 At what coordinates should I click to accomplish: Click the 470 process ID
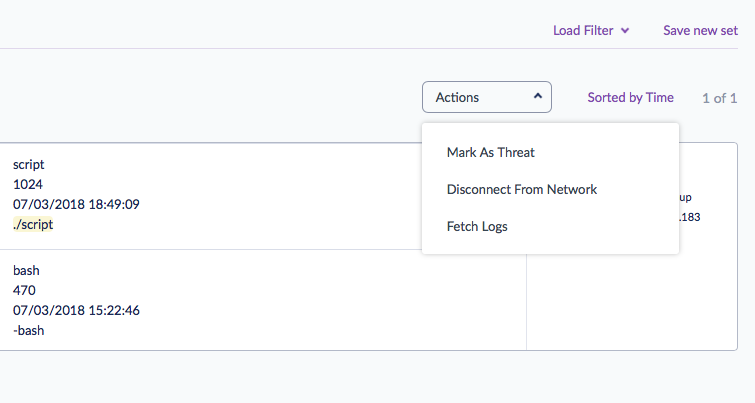(24, 290)
